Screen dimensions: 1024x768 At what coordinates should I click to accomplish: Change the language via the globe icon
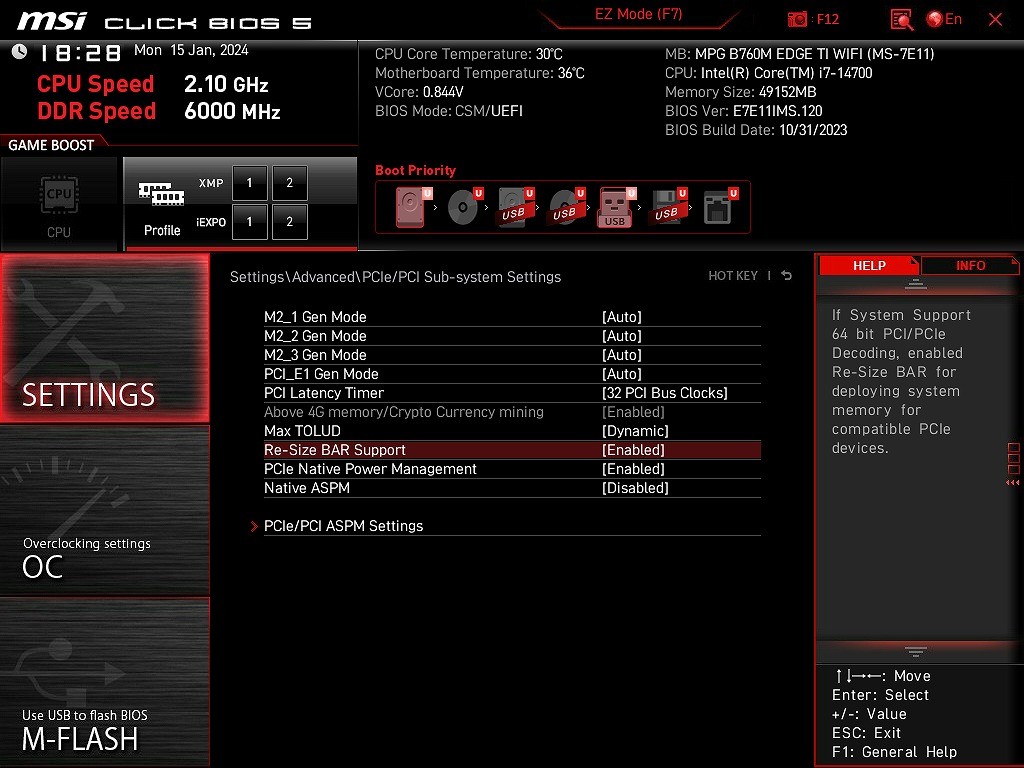coord(935,19)
